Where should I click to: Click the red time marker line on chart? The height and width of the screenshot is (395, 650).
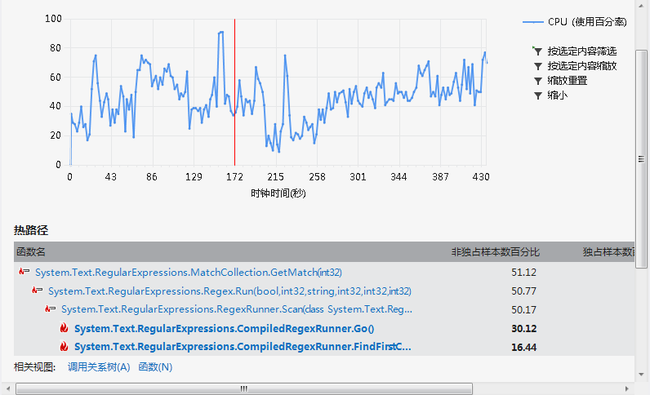coord(234,92)
